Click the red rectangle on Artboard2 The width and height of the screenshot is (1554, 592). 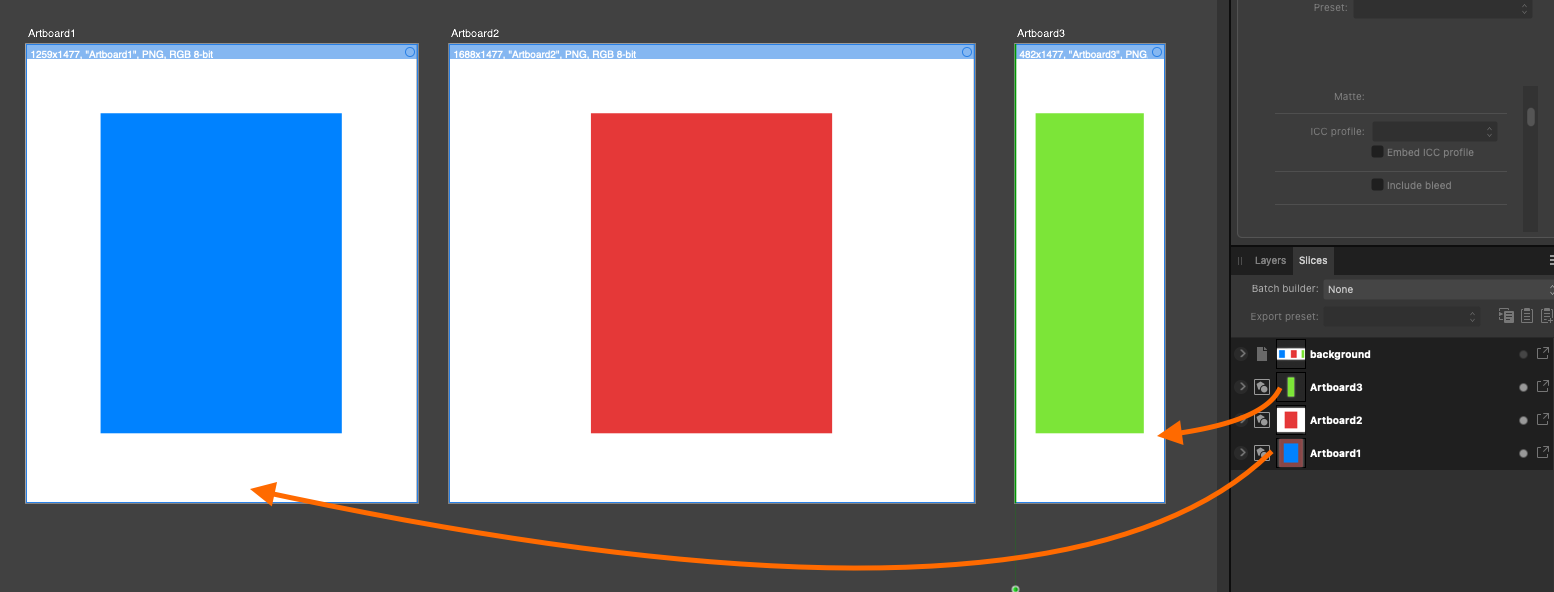coord(711,273)
